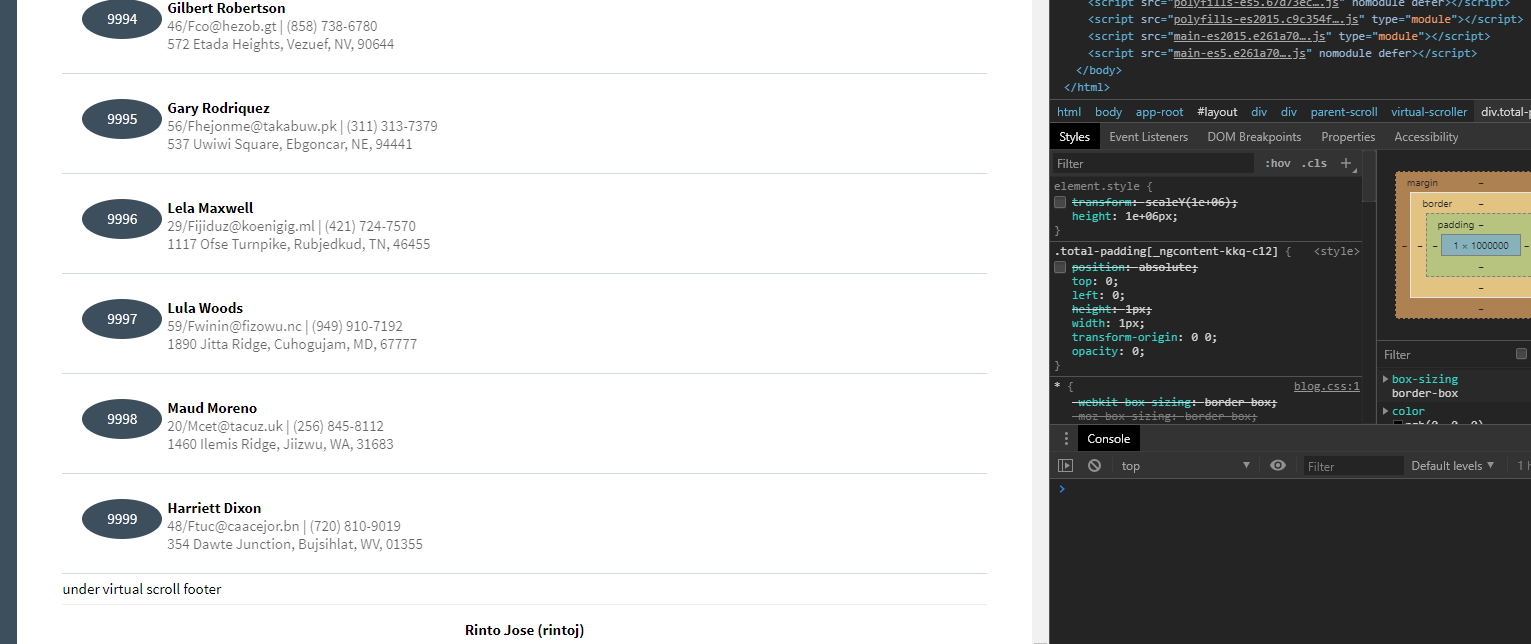Open the console sidebar toggle icon
1531x644 pixels.
[1065, 466]
